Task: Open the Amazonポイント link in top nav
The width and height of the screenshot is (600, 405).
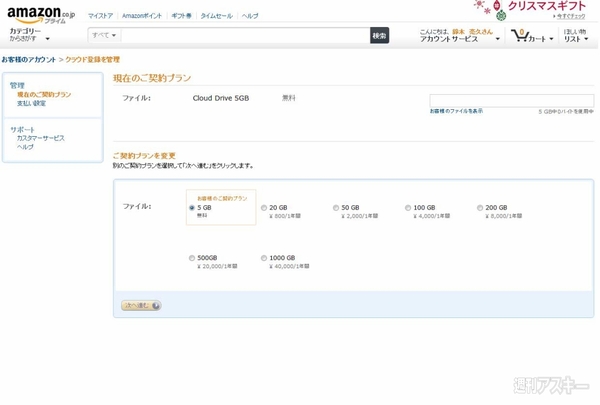Action: [x=142, y=16]
